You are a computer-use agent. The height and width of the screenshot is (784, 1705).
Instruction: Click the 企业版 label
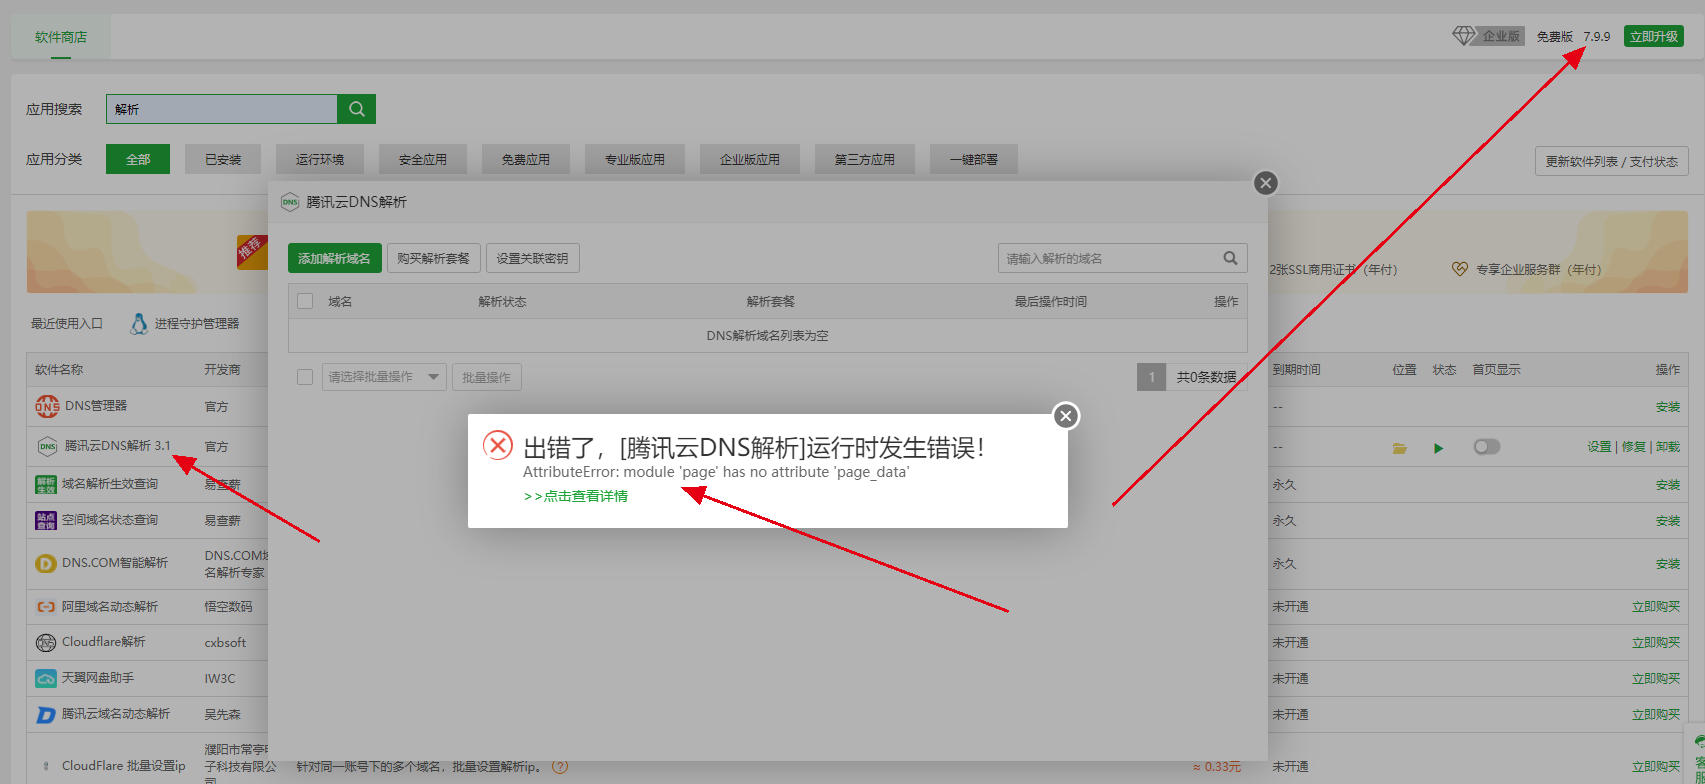(1501, 36)
